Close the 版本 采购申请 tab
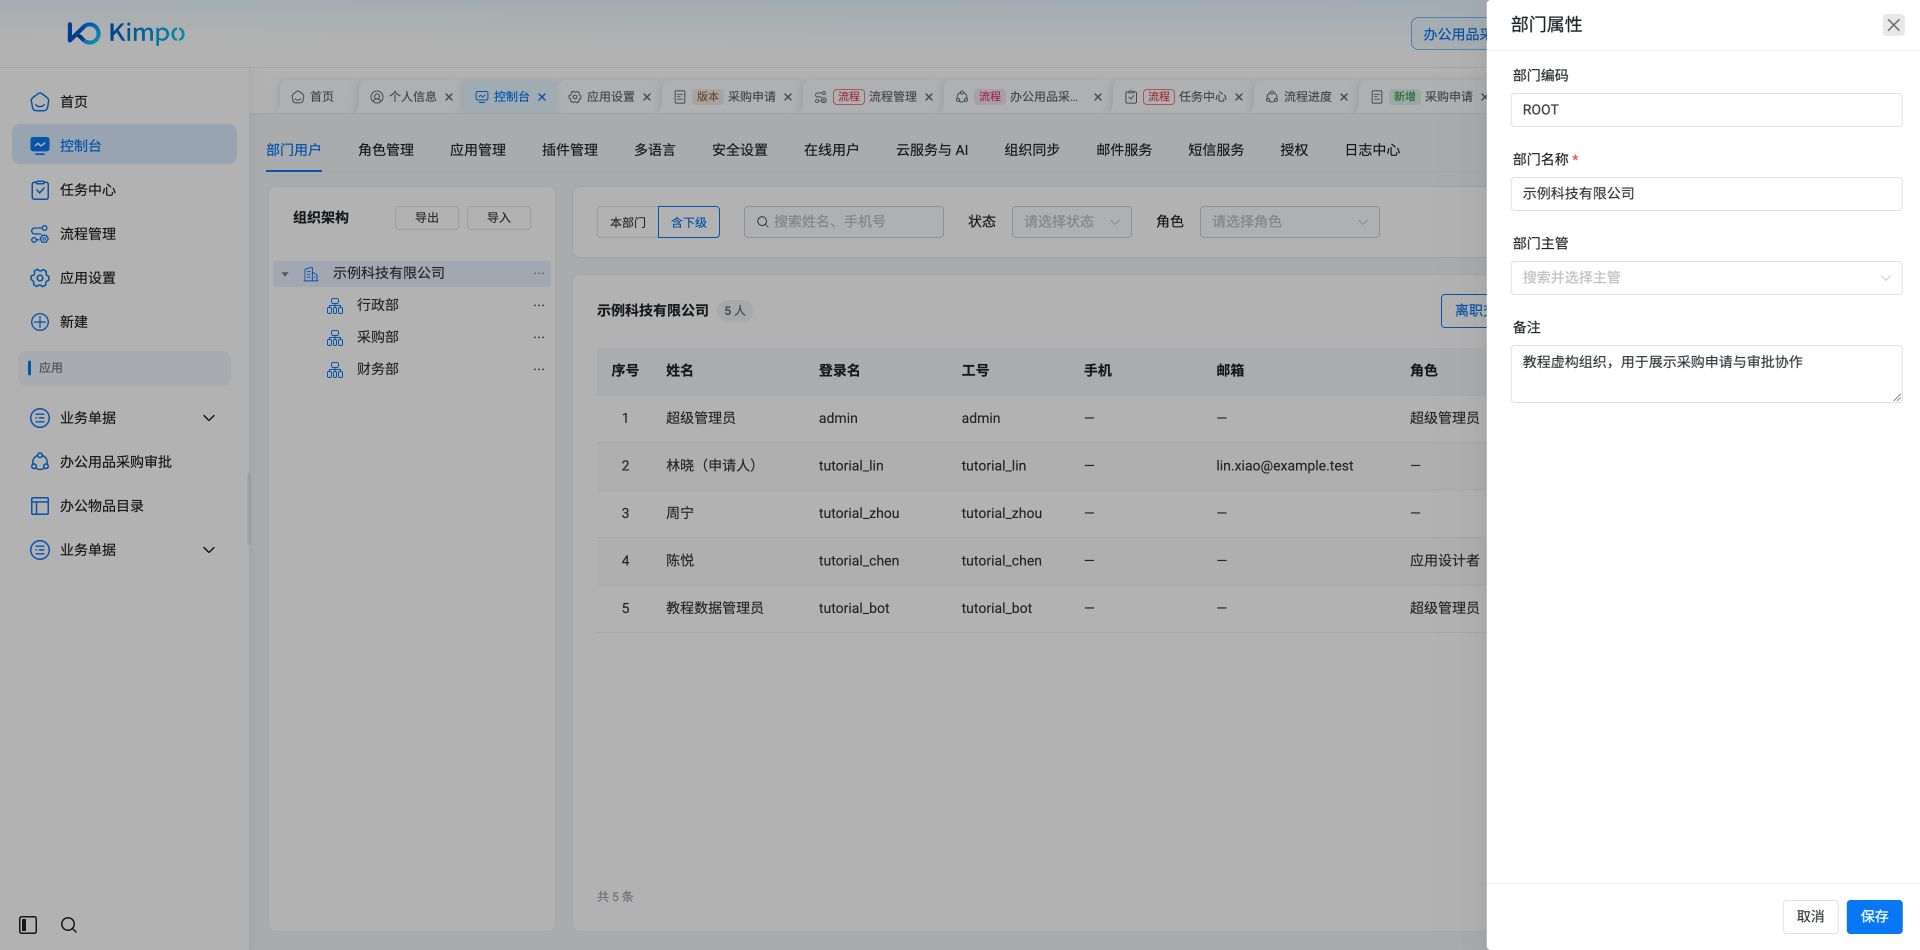 (788, 97)
